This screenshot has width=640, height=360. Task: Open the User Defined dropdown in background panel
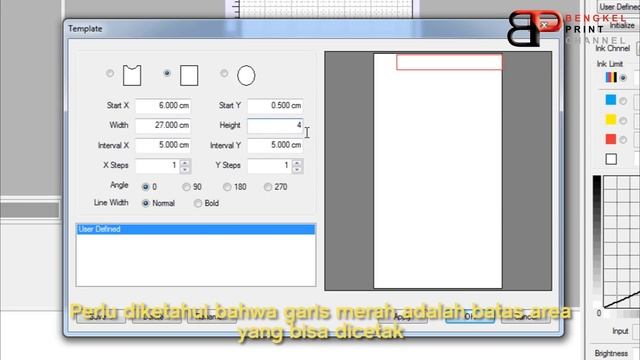click(x=619, y=7)
